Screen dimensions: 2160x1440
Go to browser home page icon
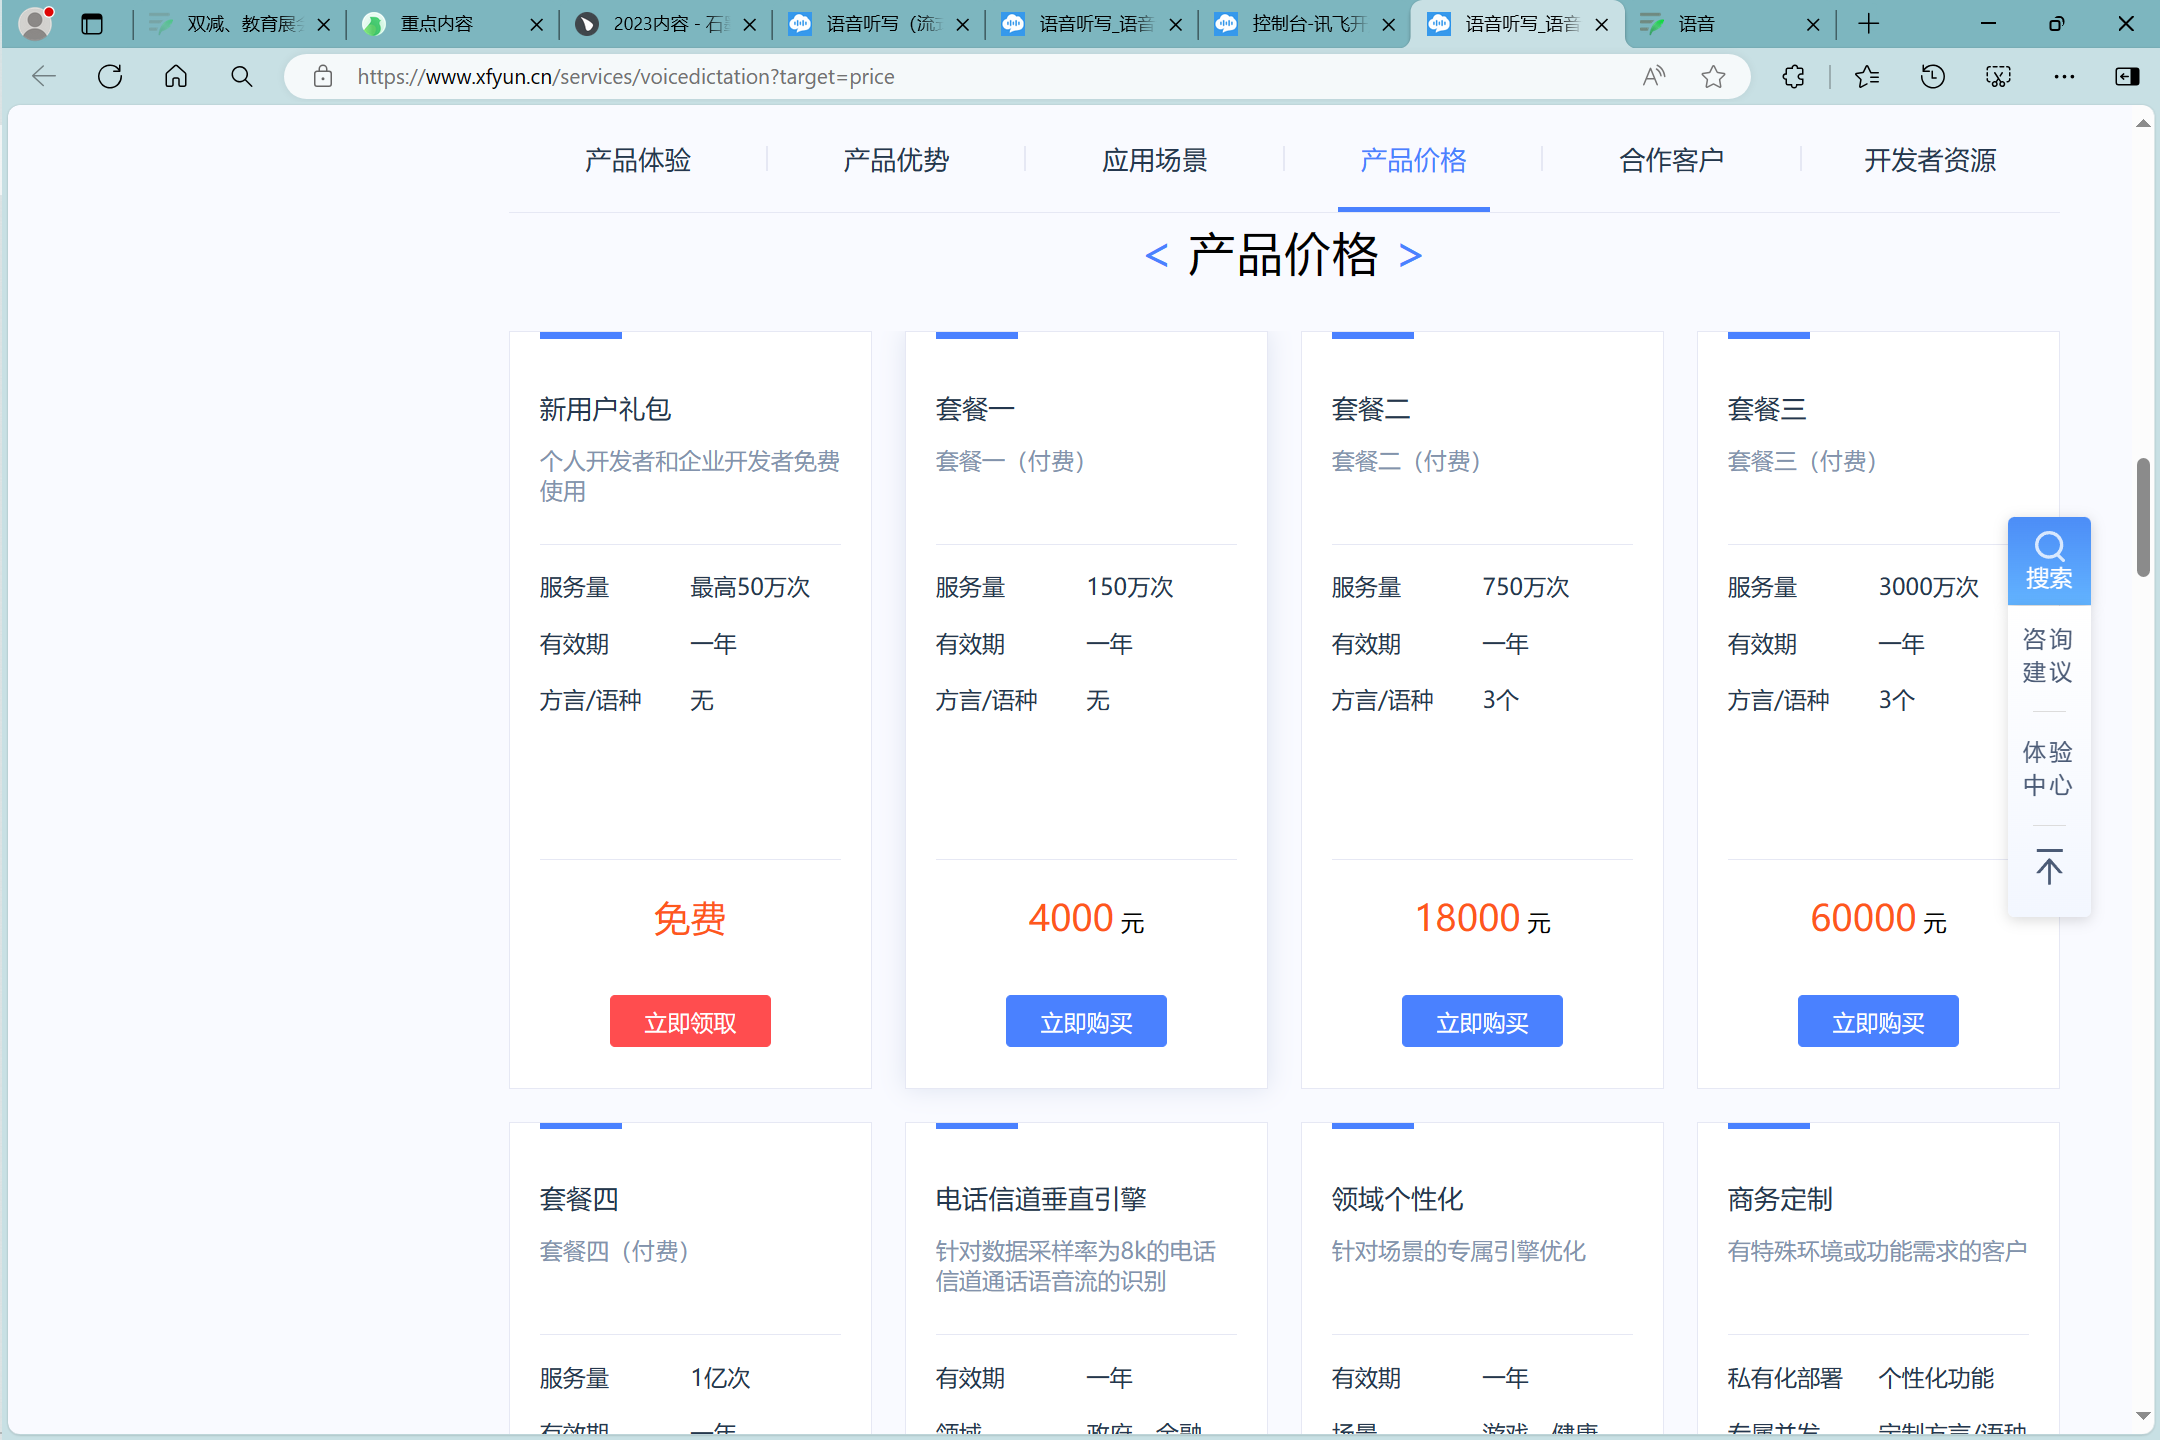click(176, 77)
